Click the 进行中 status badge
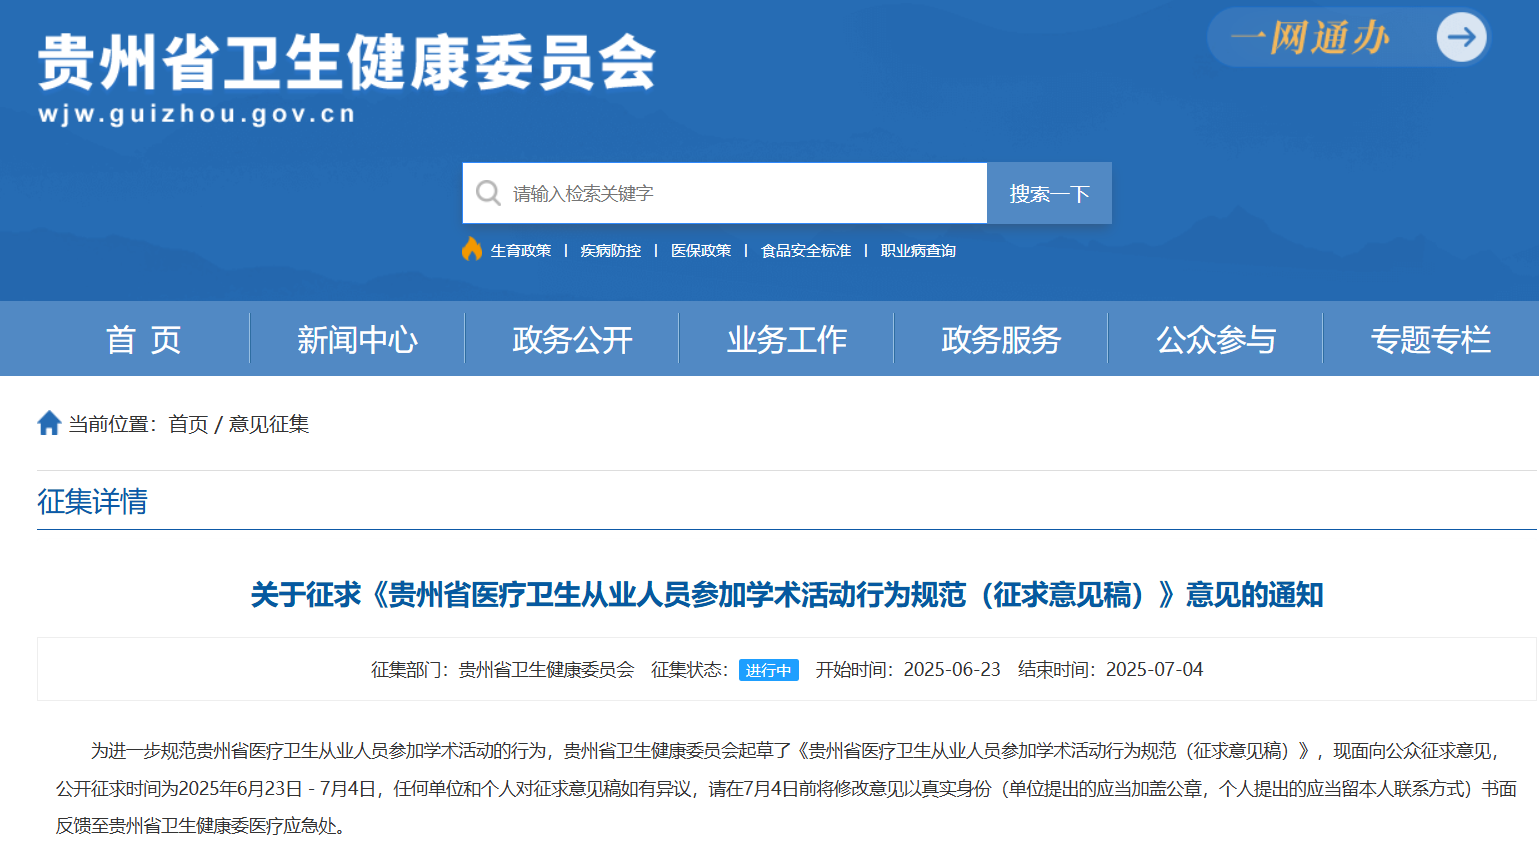Viewport: 1539px width, 851px height. 768,670
